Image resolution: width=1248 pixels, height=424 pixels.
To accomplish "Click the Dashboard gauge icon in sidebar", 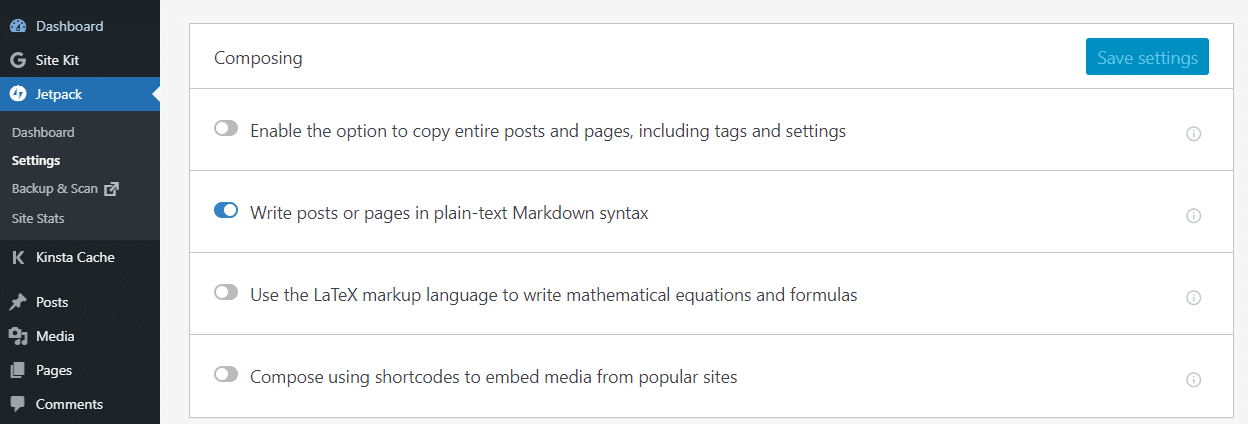I will click(x=18, y=26).
